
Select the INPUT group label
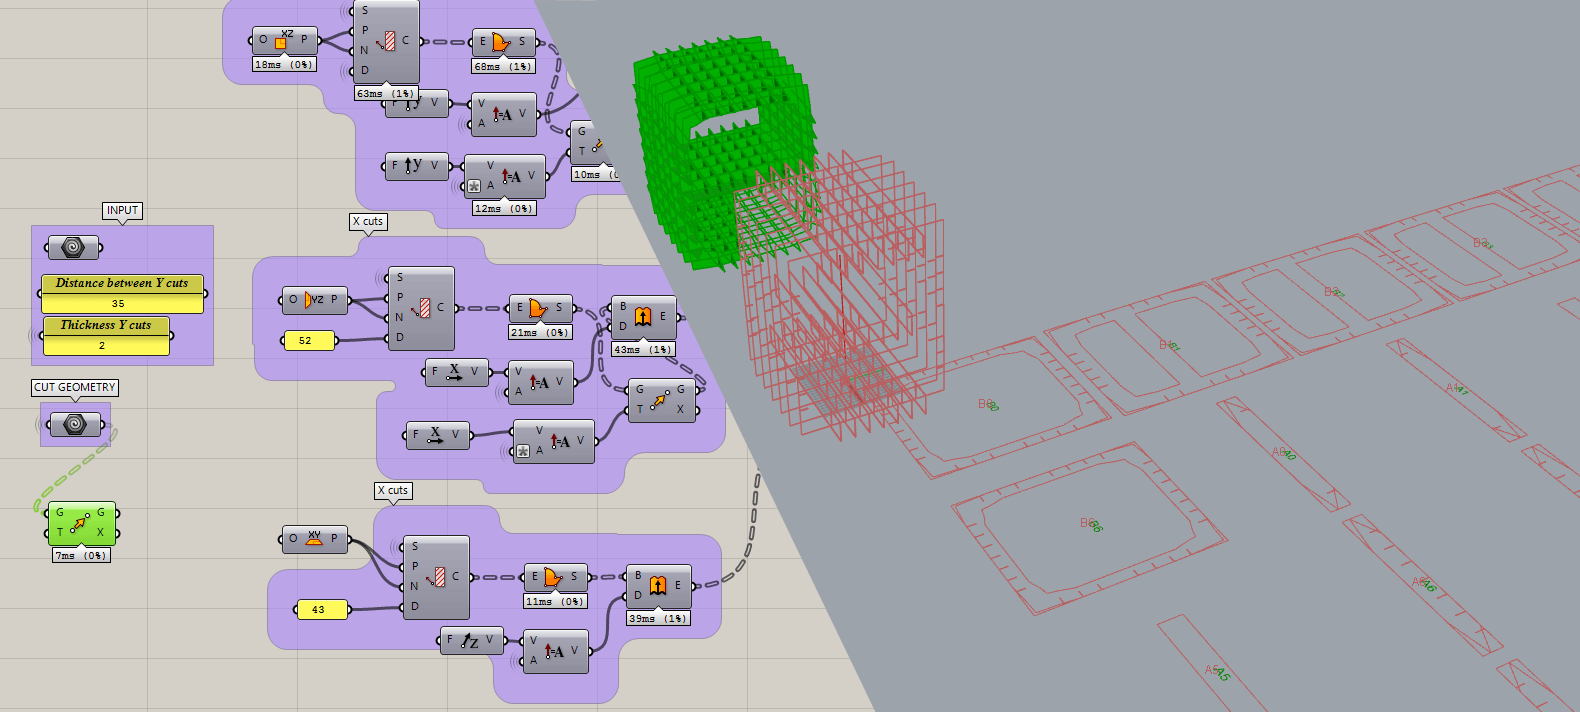[122, 210]
